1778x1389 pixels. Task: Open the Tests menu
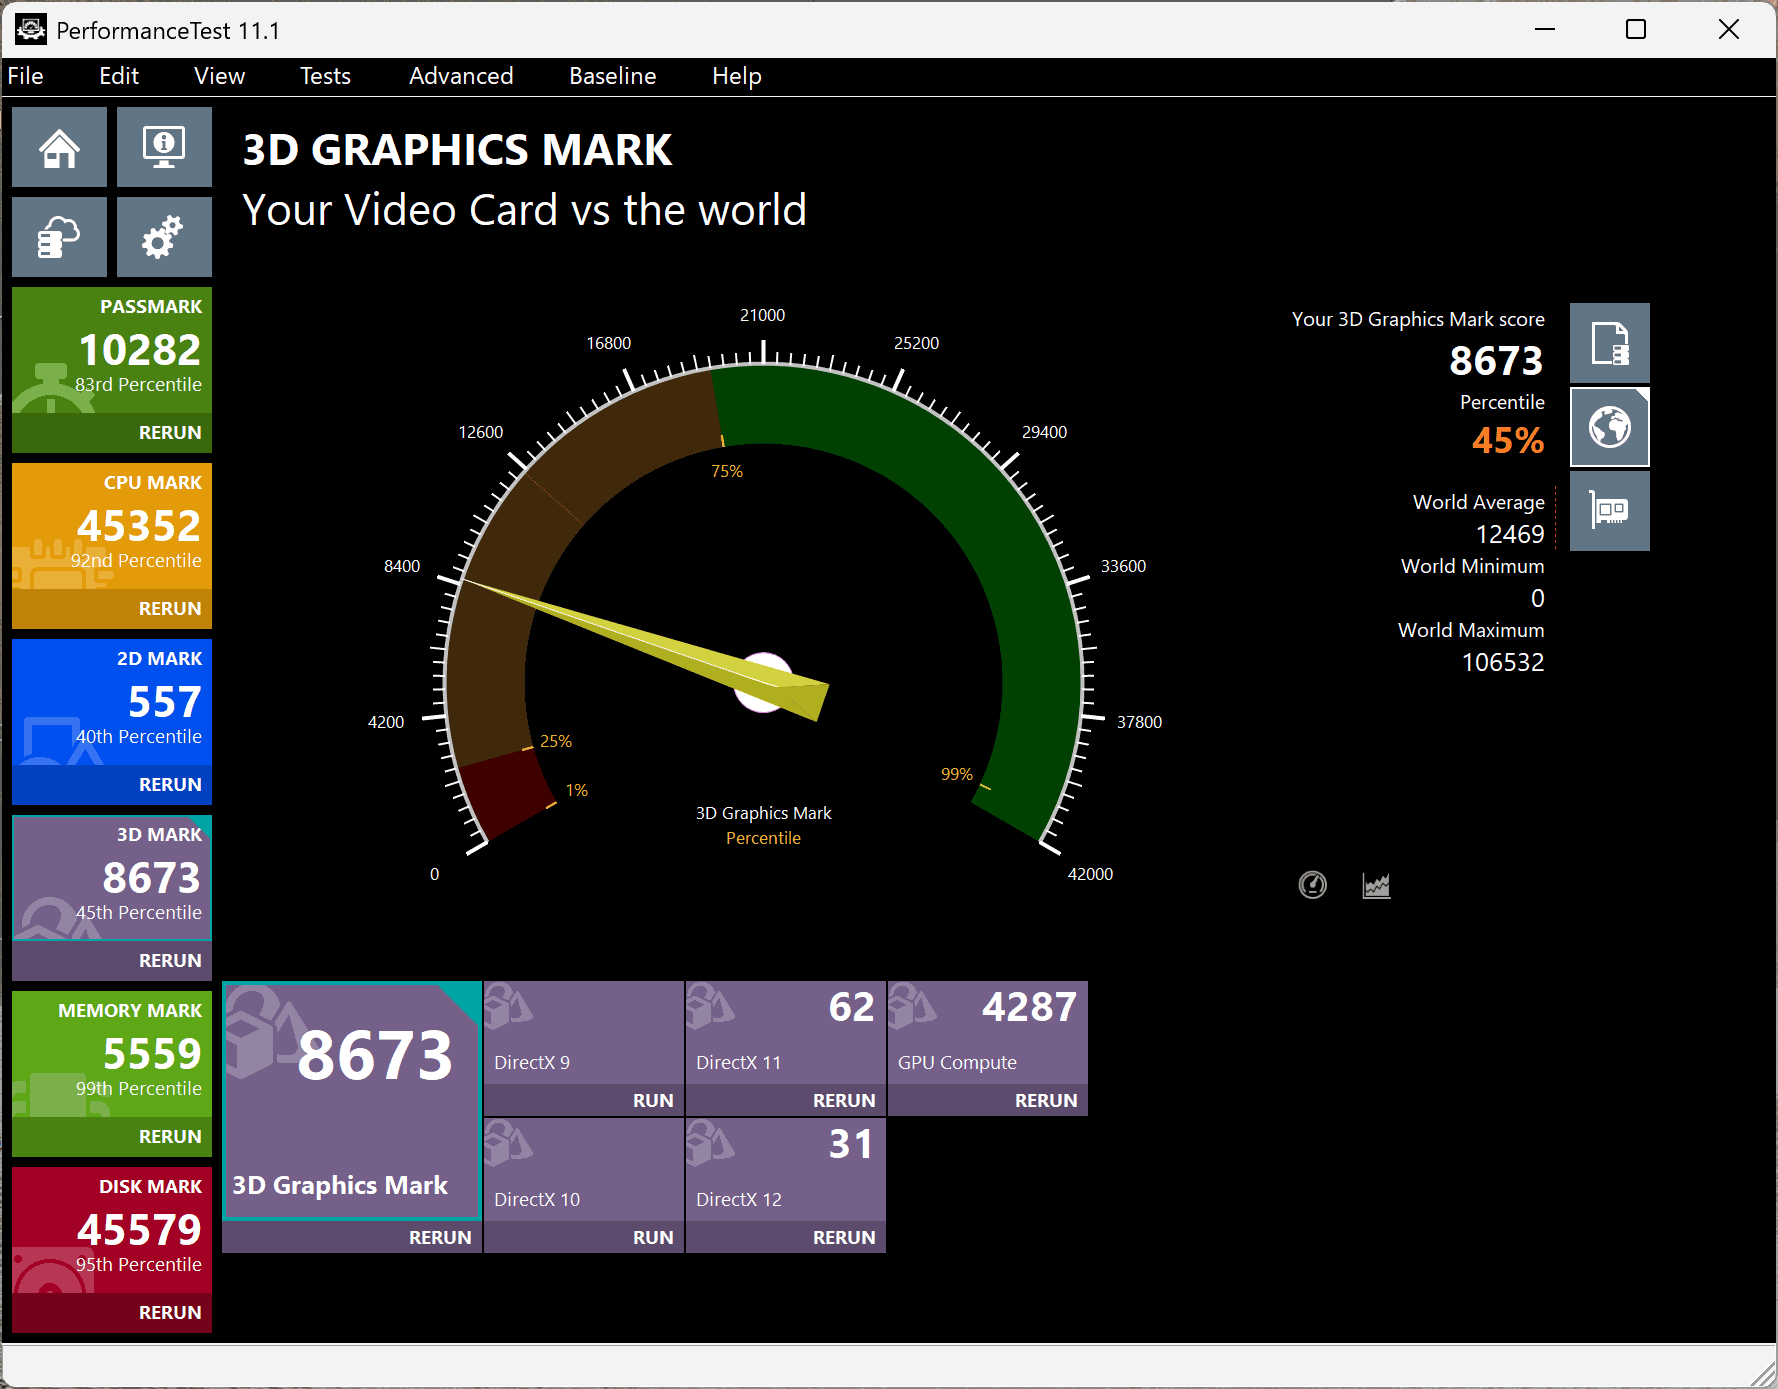(324, 76)
